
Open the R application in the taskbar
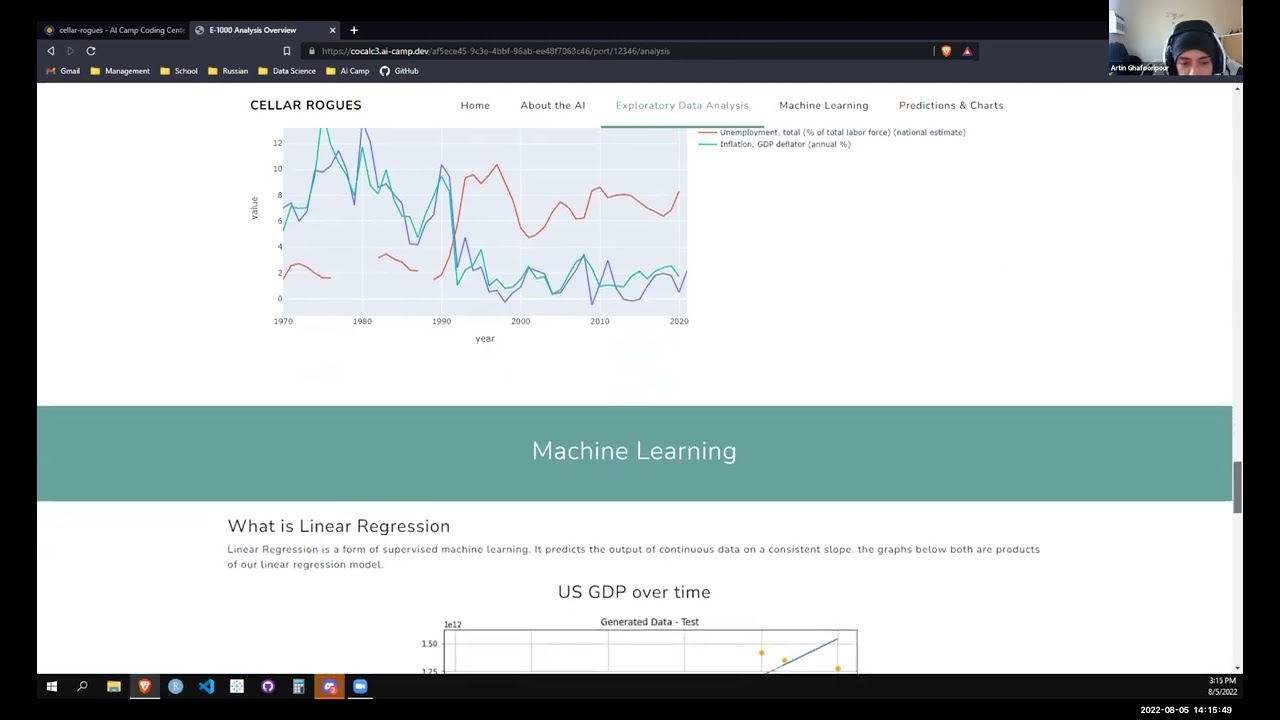click(176, 686)
